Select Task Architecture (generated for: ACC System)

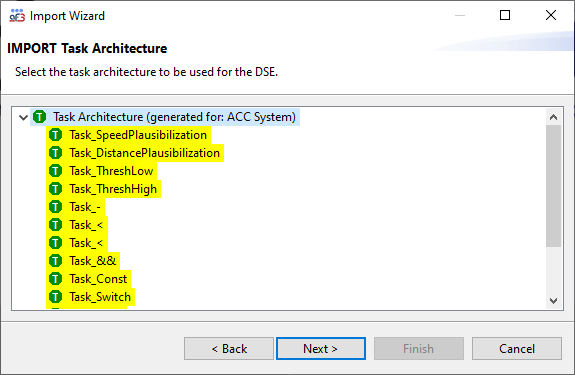point(174,117)
